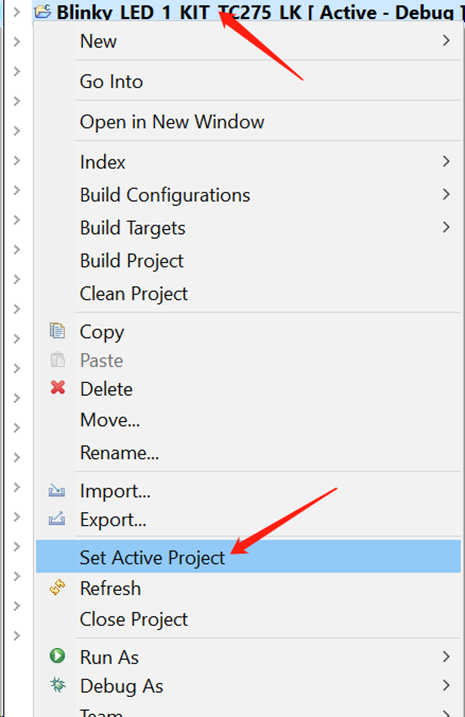This screenshot has width=465, height=717.
Task: Choose Build Project from context menu
Action: 132,261
